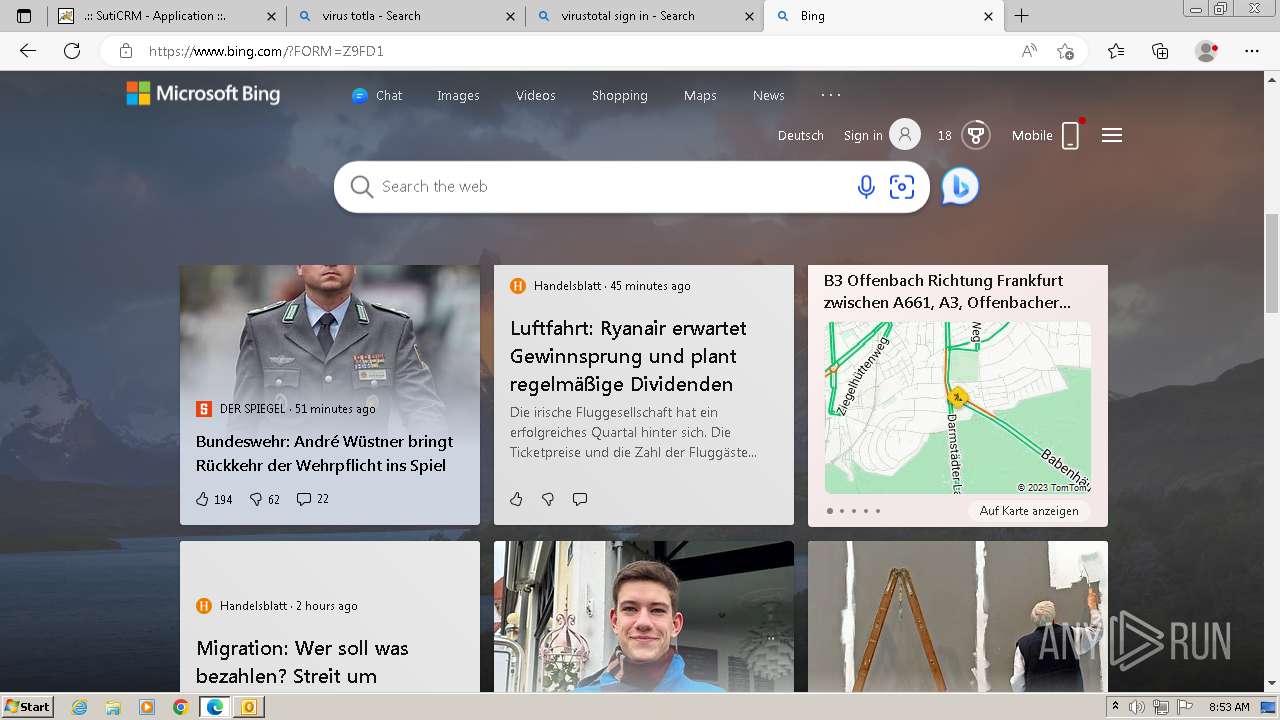Click the Mobile phone icon
Image resolution: width=1280 pixels, height=720 pixels.
1071,135
